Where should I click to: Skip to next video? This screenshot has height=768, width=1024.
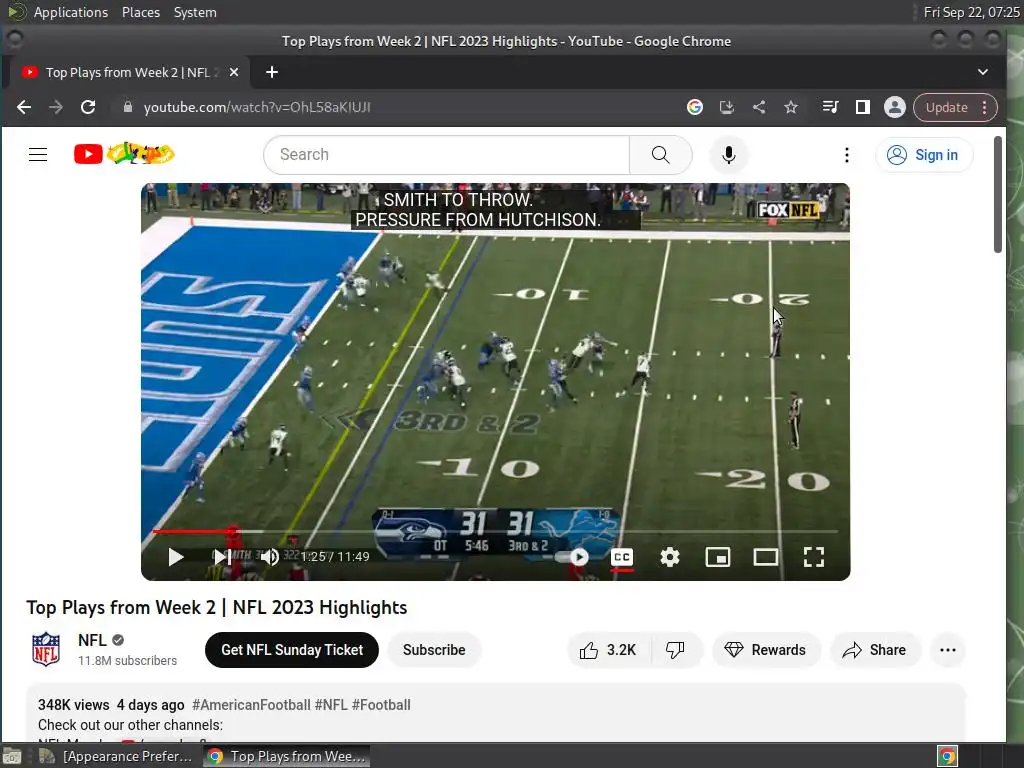click(x=222, y=557)
